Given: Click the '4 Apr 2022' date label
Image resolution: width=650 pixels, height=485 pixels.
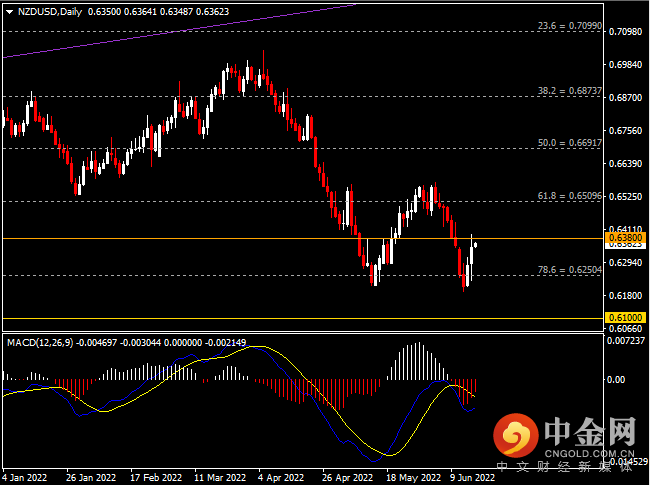Looking at the screenshot, I should tap(281, 478).
